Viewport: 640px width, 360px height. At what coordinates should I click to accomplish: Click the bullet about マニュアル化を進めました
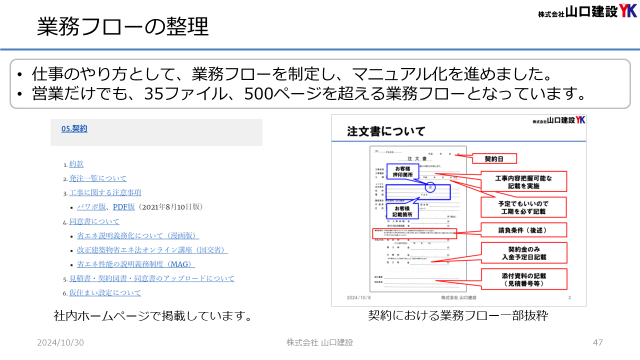(x=292, y=74)
